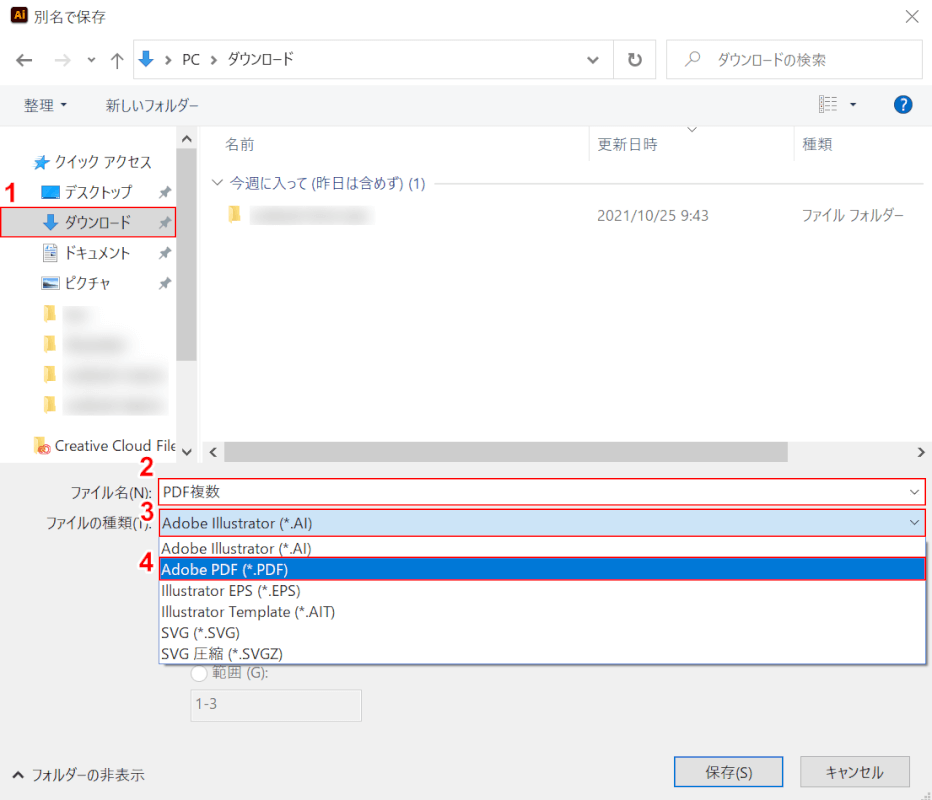Go up one folder level
This screenshot has height=800, width=932.
pyautogui.click(x=116, y=60)
